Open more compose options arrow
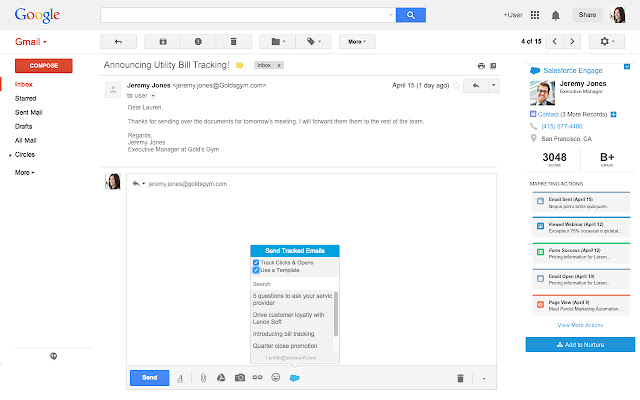The height and width of the screenshot is (400, 640). 484,379
